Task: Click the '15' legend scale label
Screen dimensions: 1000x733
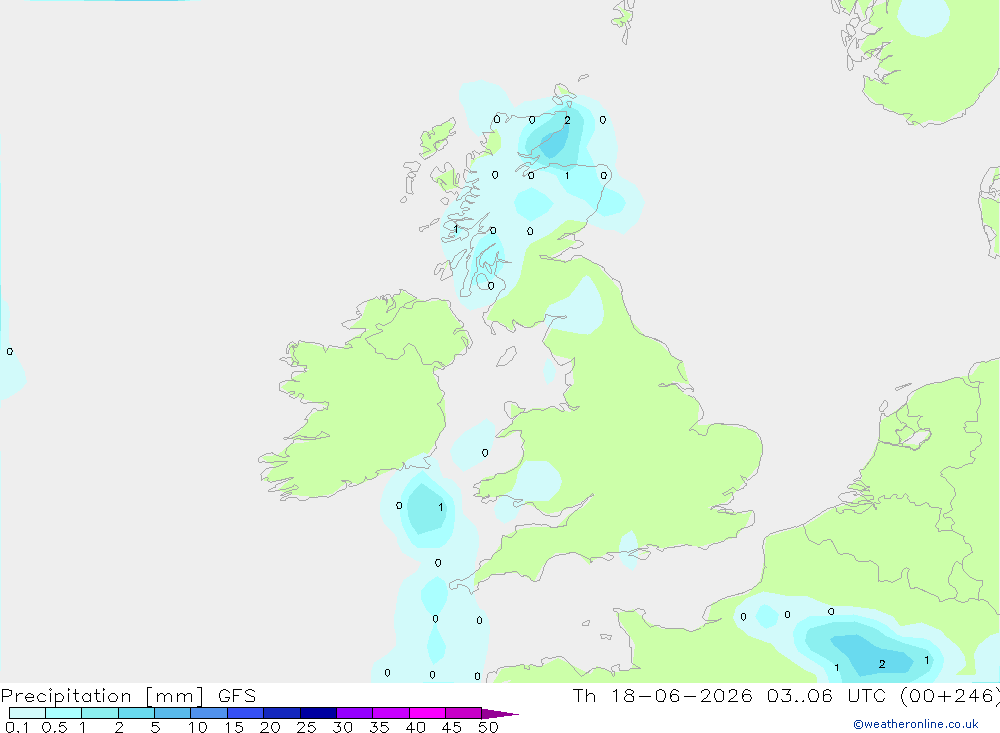Action: pyautogui.click(x=234, y=727)
